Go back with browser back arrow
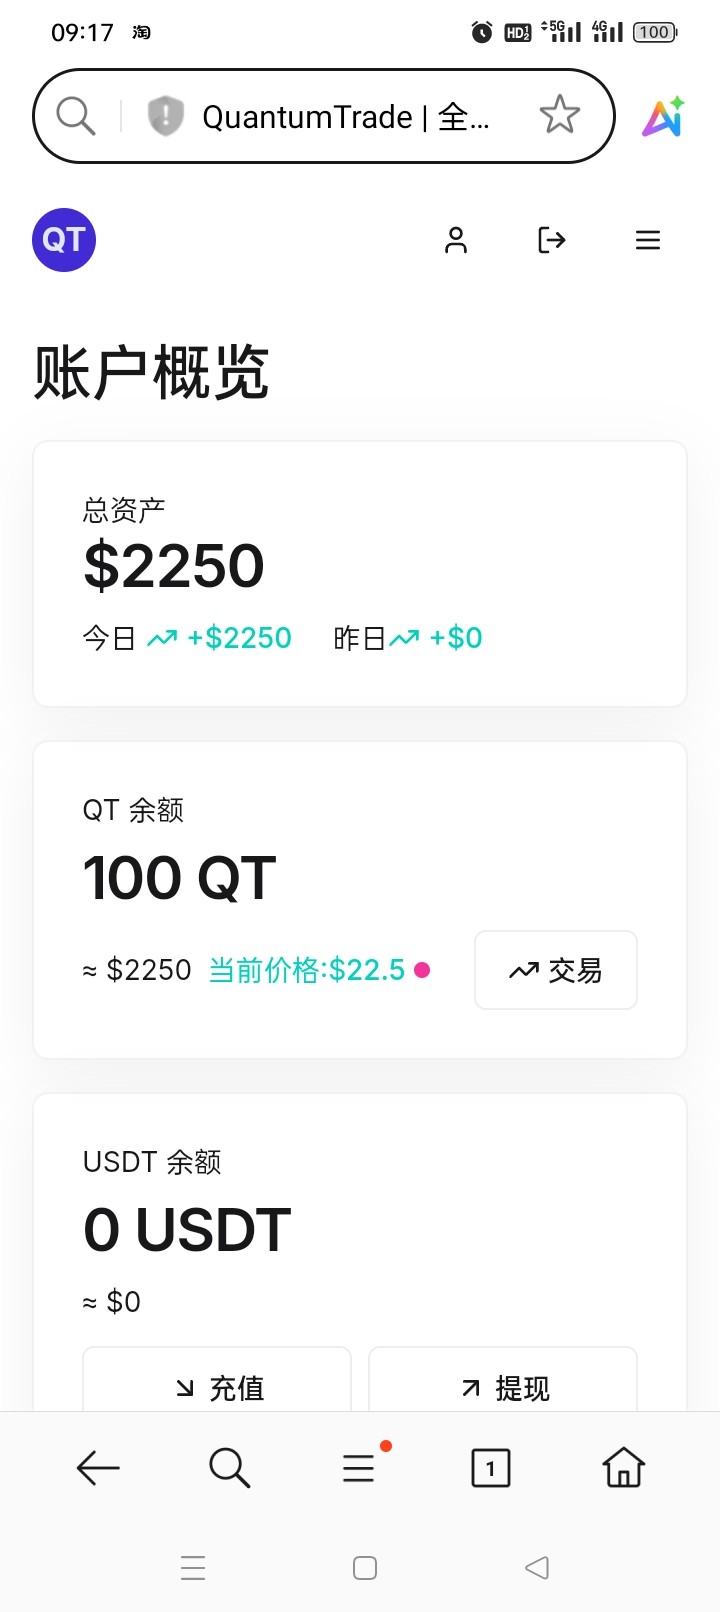The height and width of the screenshot is (1612, 720). (98, 1468)
